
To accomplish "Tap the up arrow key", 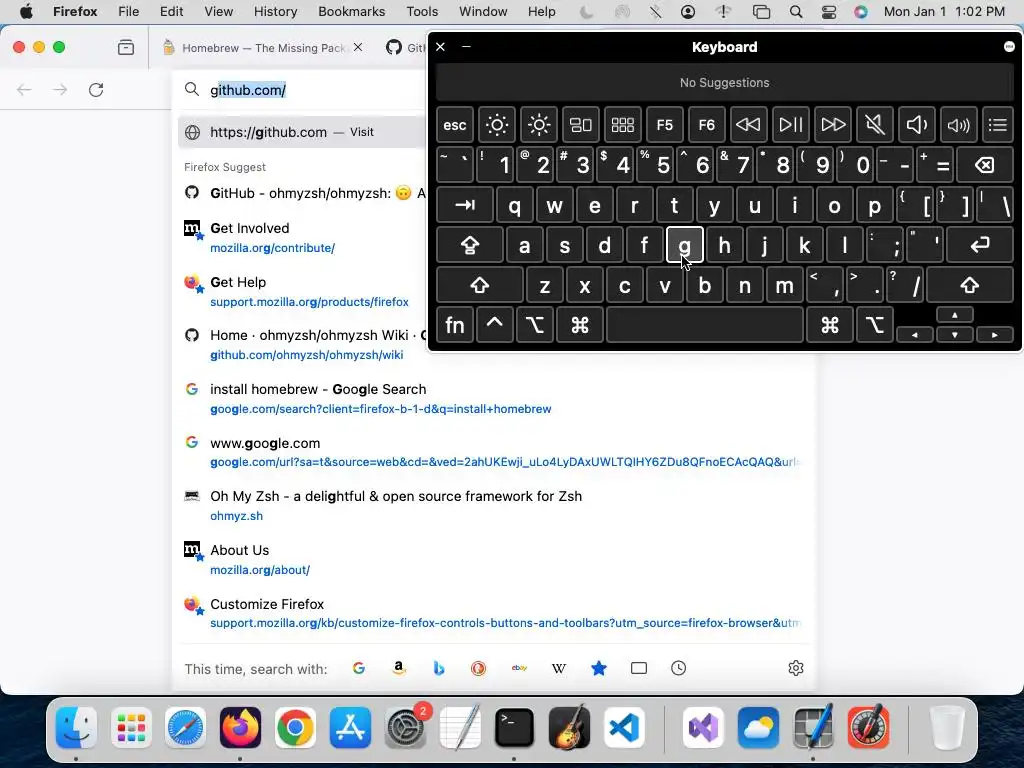I will (955, 315).
